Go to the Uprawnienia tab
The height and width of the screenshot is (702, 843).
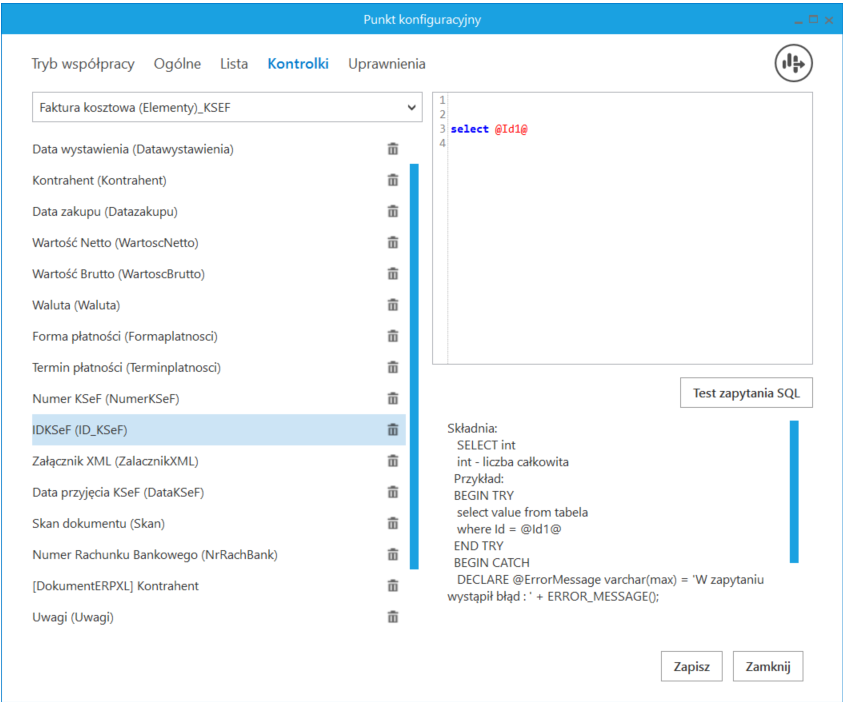[x=387, y=64]
